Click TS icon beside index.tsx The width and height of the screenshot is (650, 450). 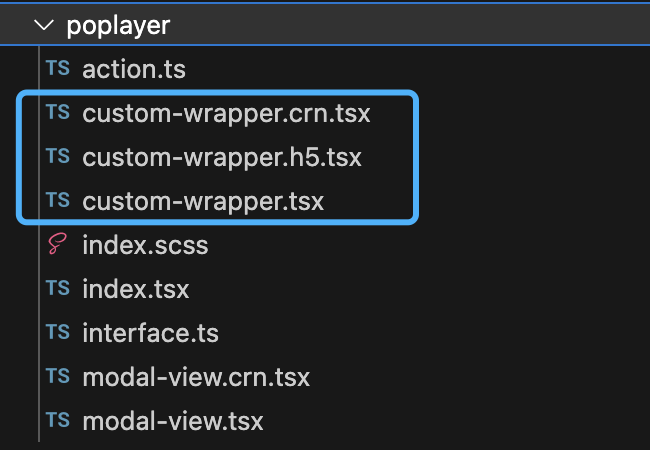point(58,289)
